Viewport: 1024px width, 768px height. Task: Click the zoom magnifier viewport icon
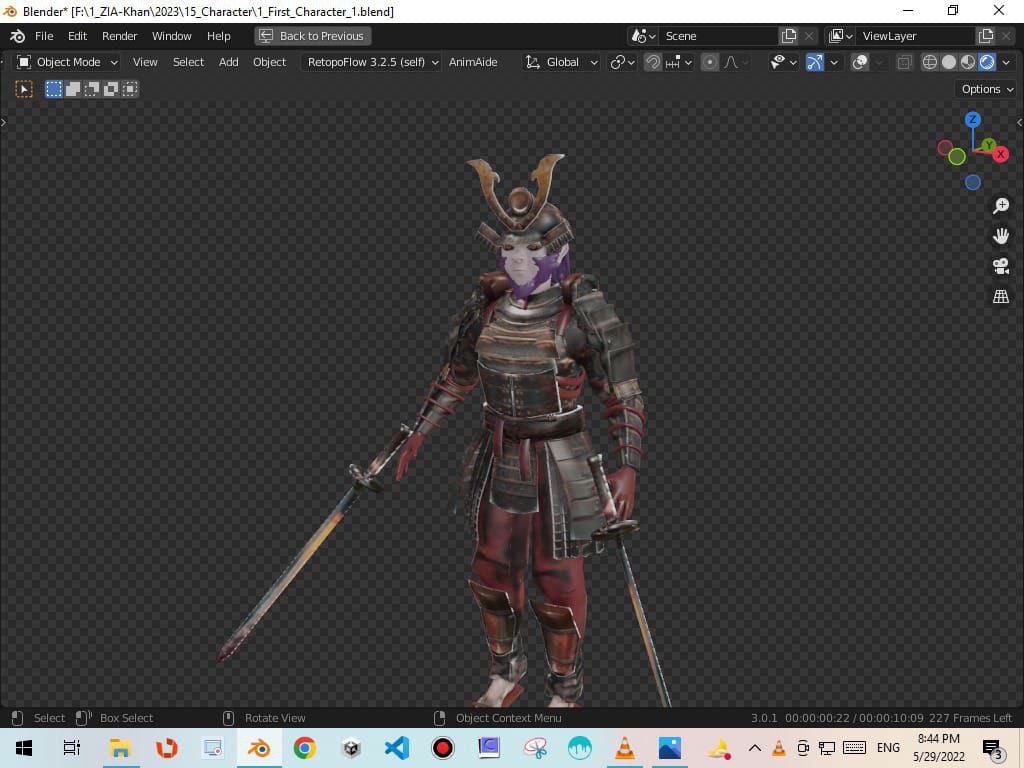pos(1000,206)
